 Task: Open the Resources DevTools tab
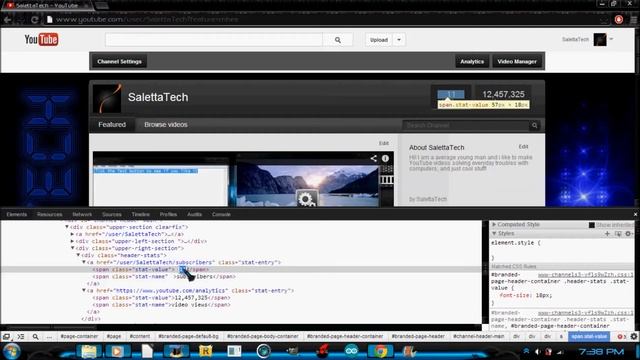point(49,214)
